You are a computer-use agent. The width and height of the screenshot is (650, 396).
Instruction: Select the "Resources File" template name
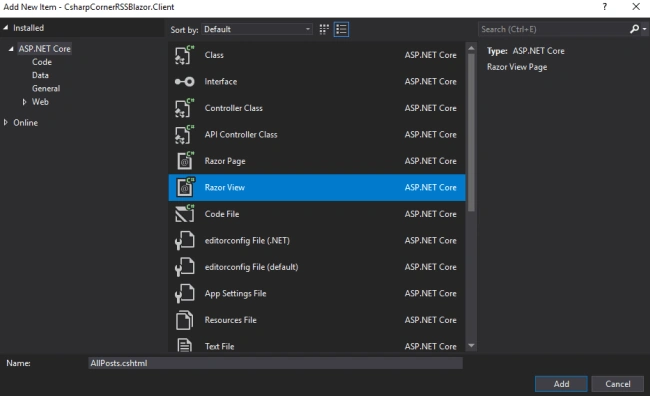(230, 320)
